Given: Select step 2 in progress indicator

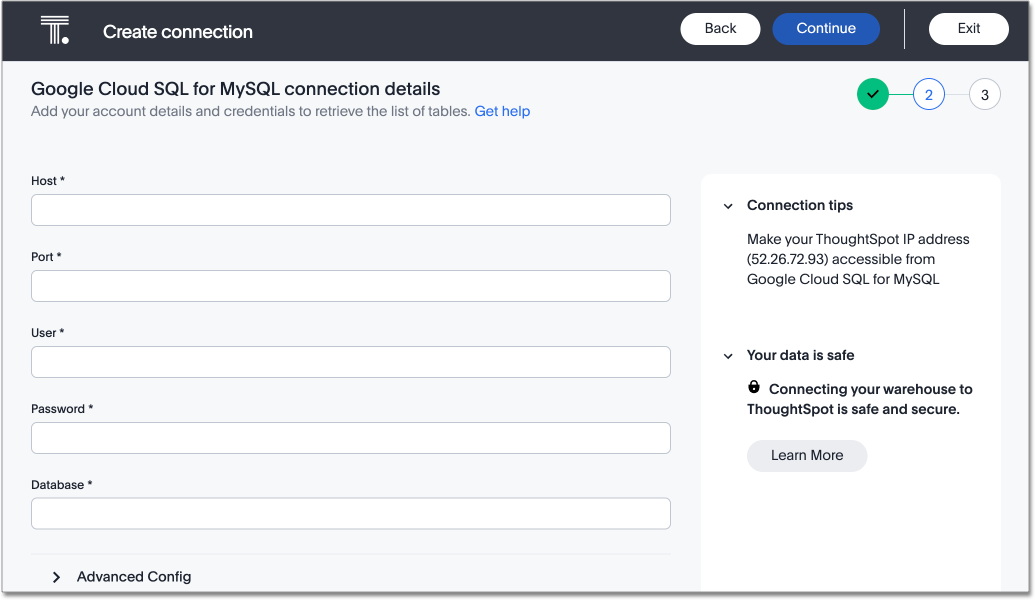Looking at the screenshot, I should pyautogui.click(x=928, y=94).
